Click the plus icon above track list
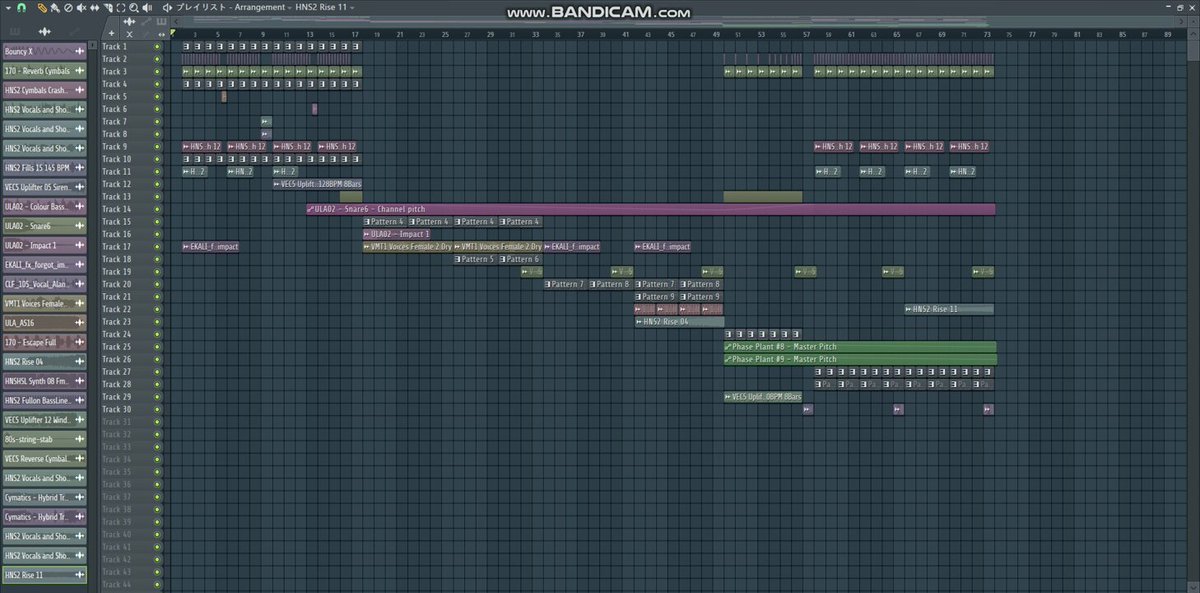 tap(111, 33)
